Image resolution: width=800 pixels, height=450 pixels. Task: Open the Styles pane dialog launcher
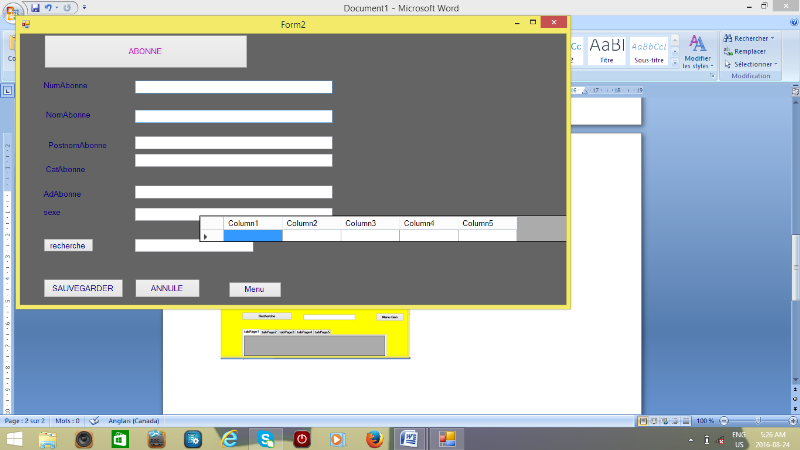pos(712,76)
